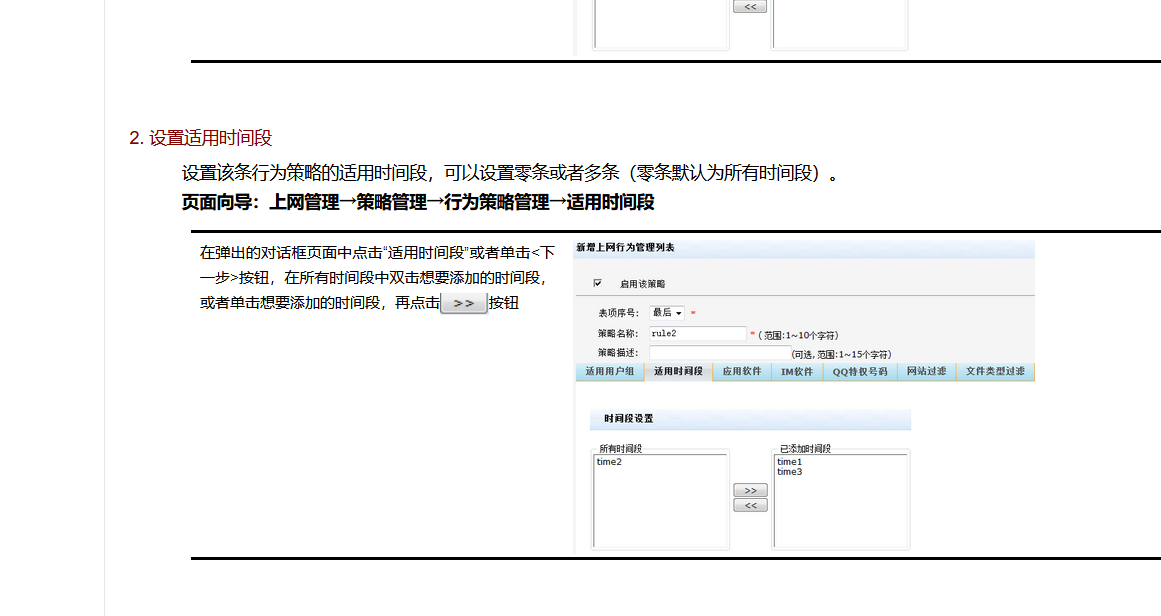The height and width of the screenshot is (616, 1161).
Task: Switch to the IM软件 tab
Action: pos(797,372)
